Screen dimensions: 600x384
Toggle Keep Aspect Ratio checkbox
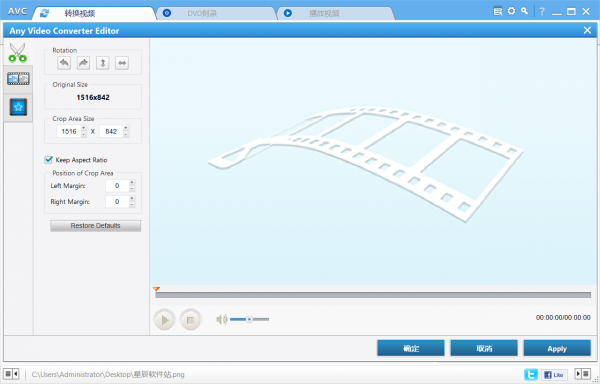click(x=49, y=160)
